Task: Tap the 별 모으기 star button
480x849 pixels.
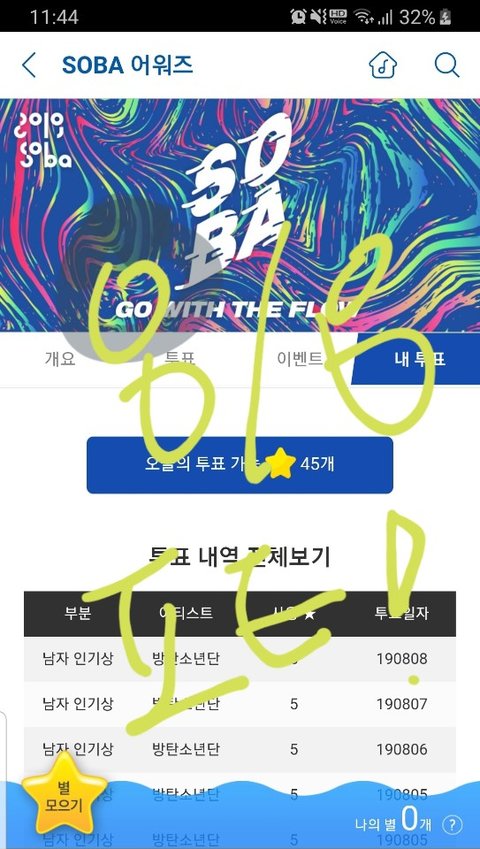Action: [x=64, y=795]
